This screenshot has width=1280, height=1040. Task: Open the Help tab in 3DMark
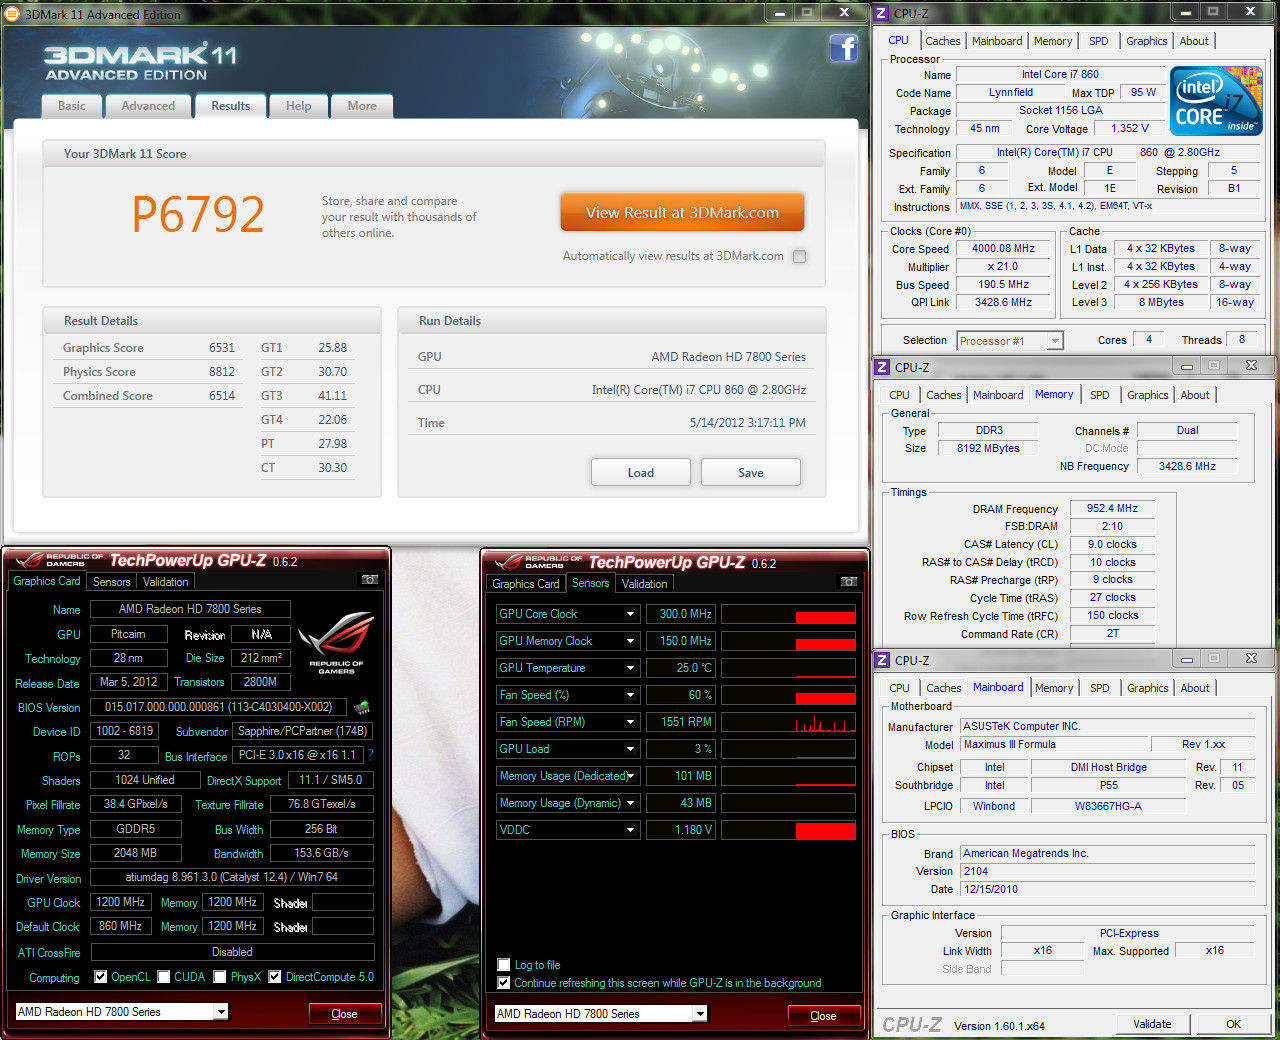click(x=298, y=106)
